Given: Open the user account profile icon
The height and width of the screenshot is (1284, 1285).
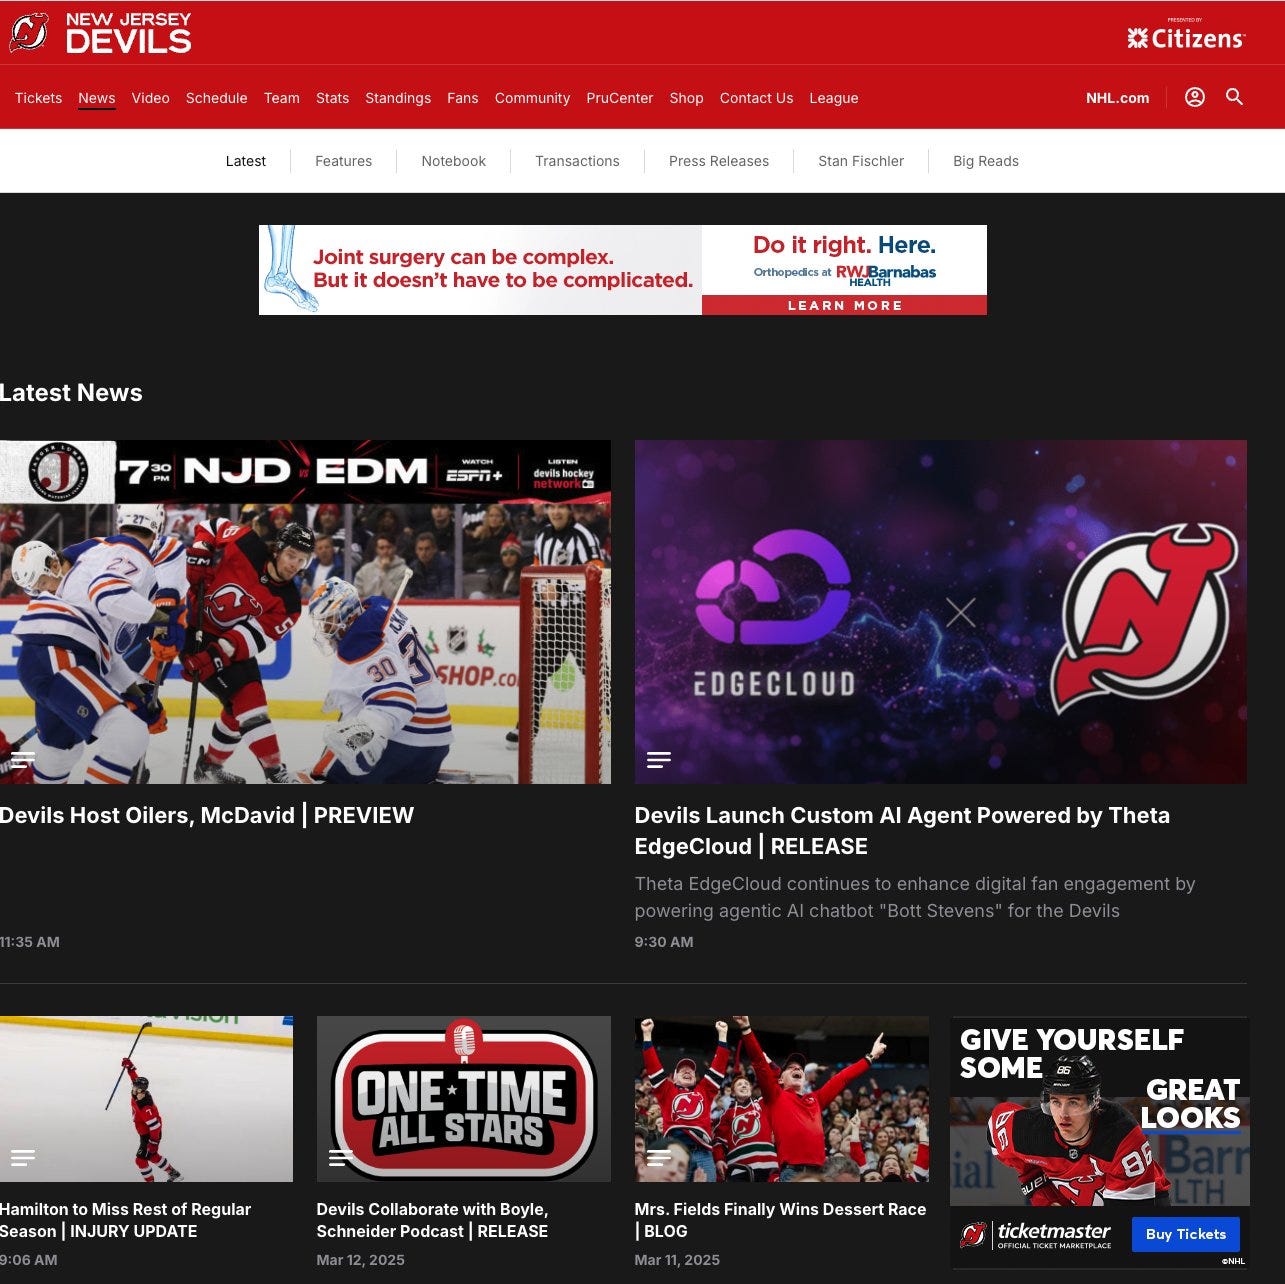Looking at the screenshot, I should pyautogui.click(x=1195, y=97).
